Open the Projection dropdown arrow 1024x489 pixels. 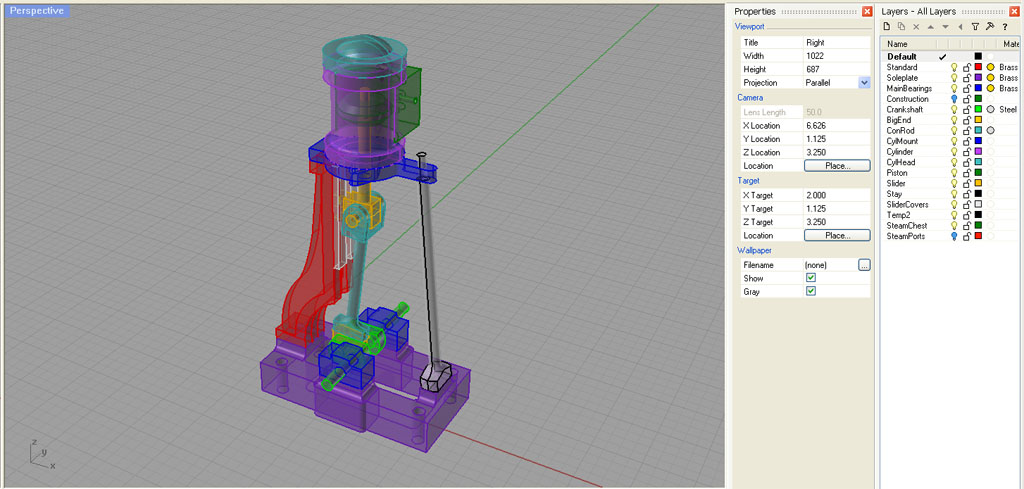(x=864, y=82)
